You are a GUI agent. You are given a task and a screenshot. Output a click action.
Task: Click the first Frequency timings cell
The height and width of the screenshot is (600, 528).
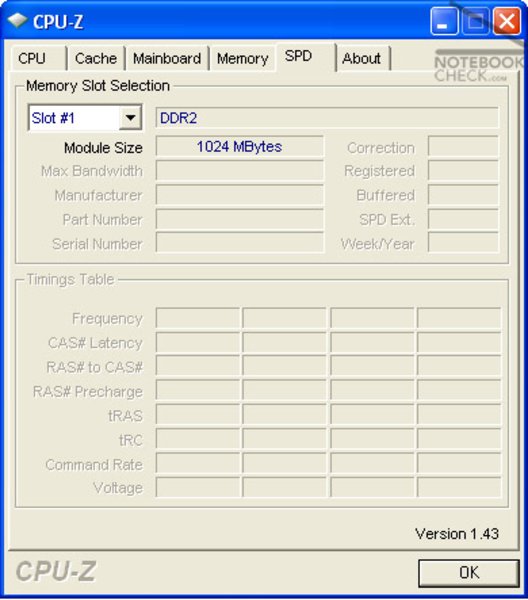(x=198, y=318)
